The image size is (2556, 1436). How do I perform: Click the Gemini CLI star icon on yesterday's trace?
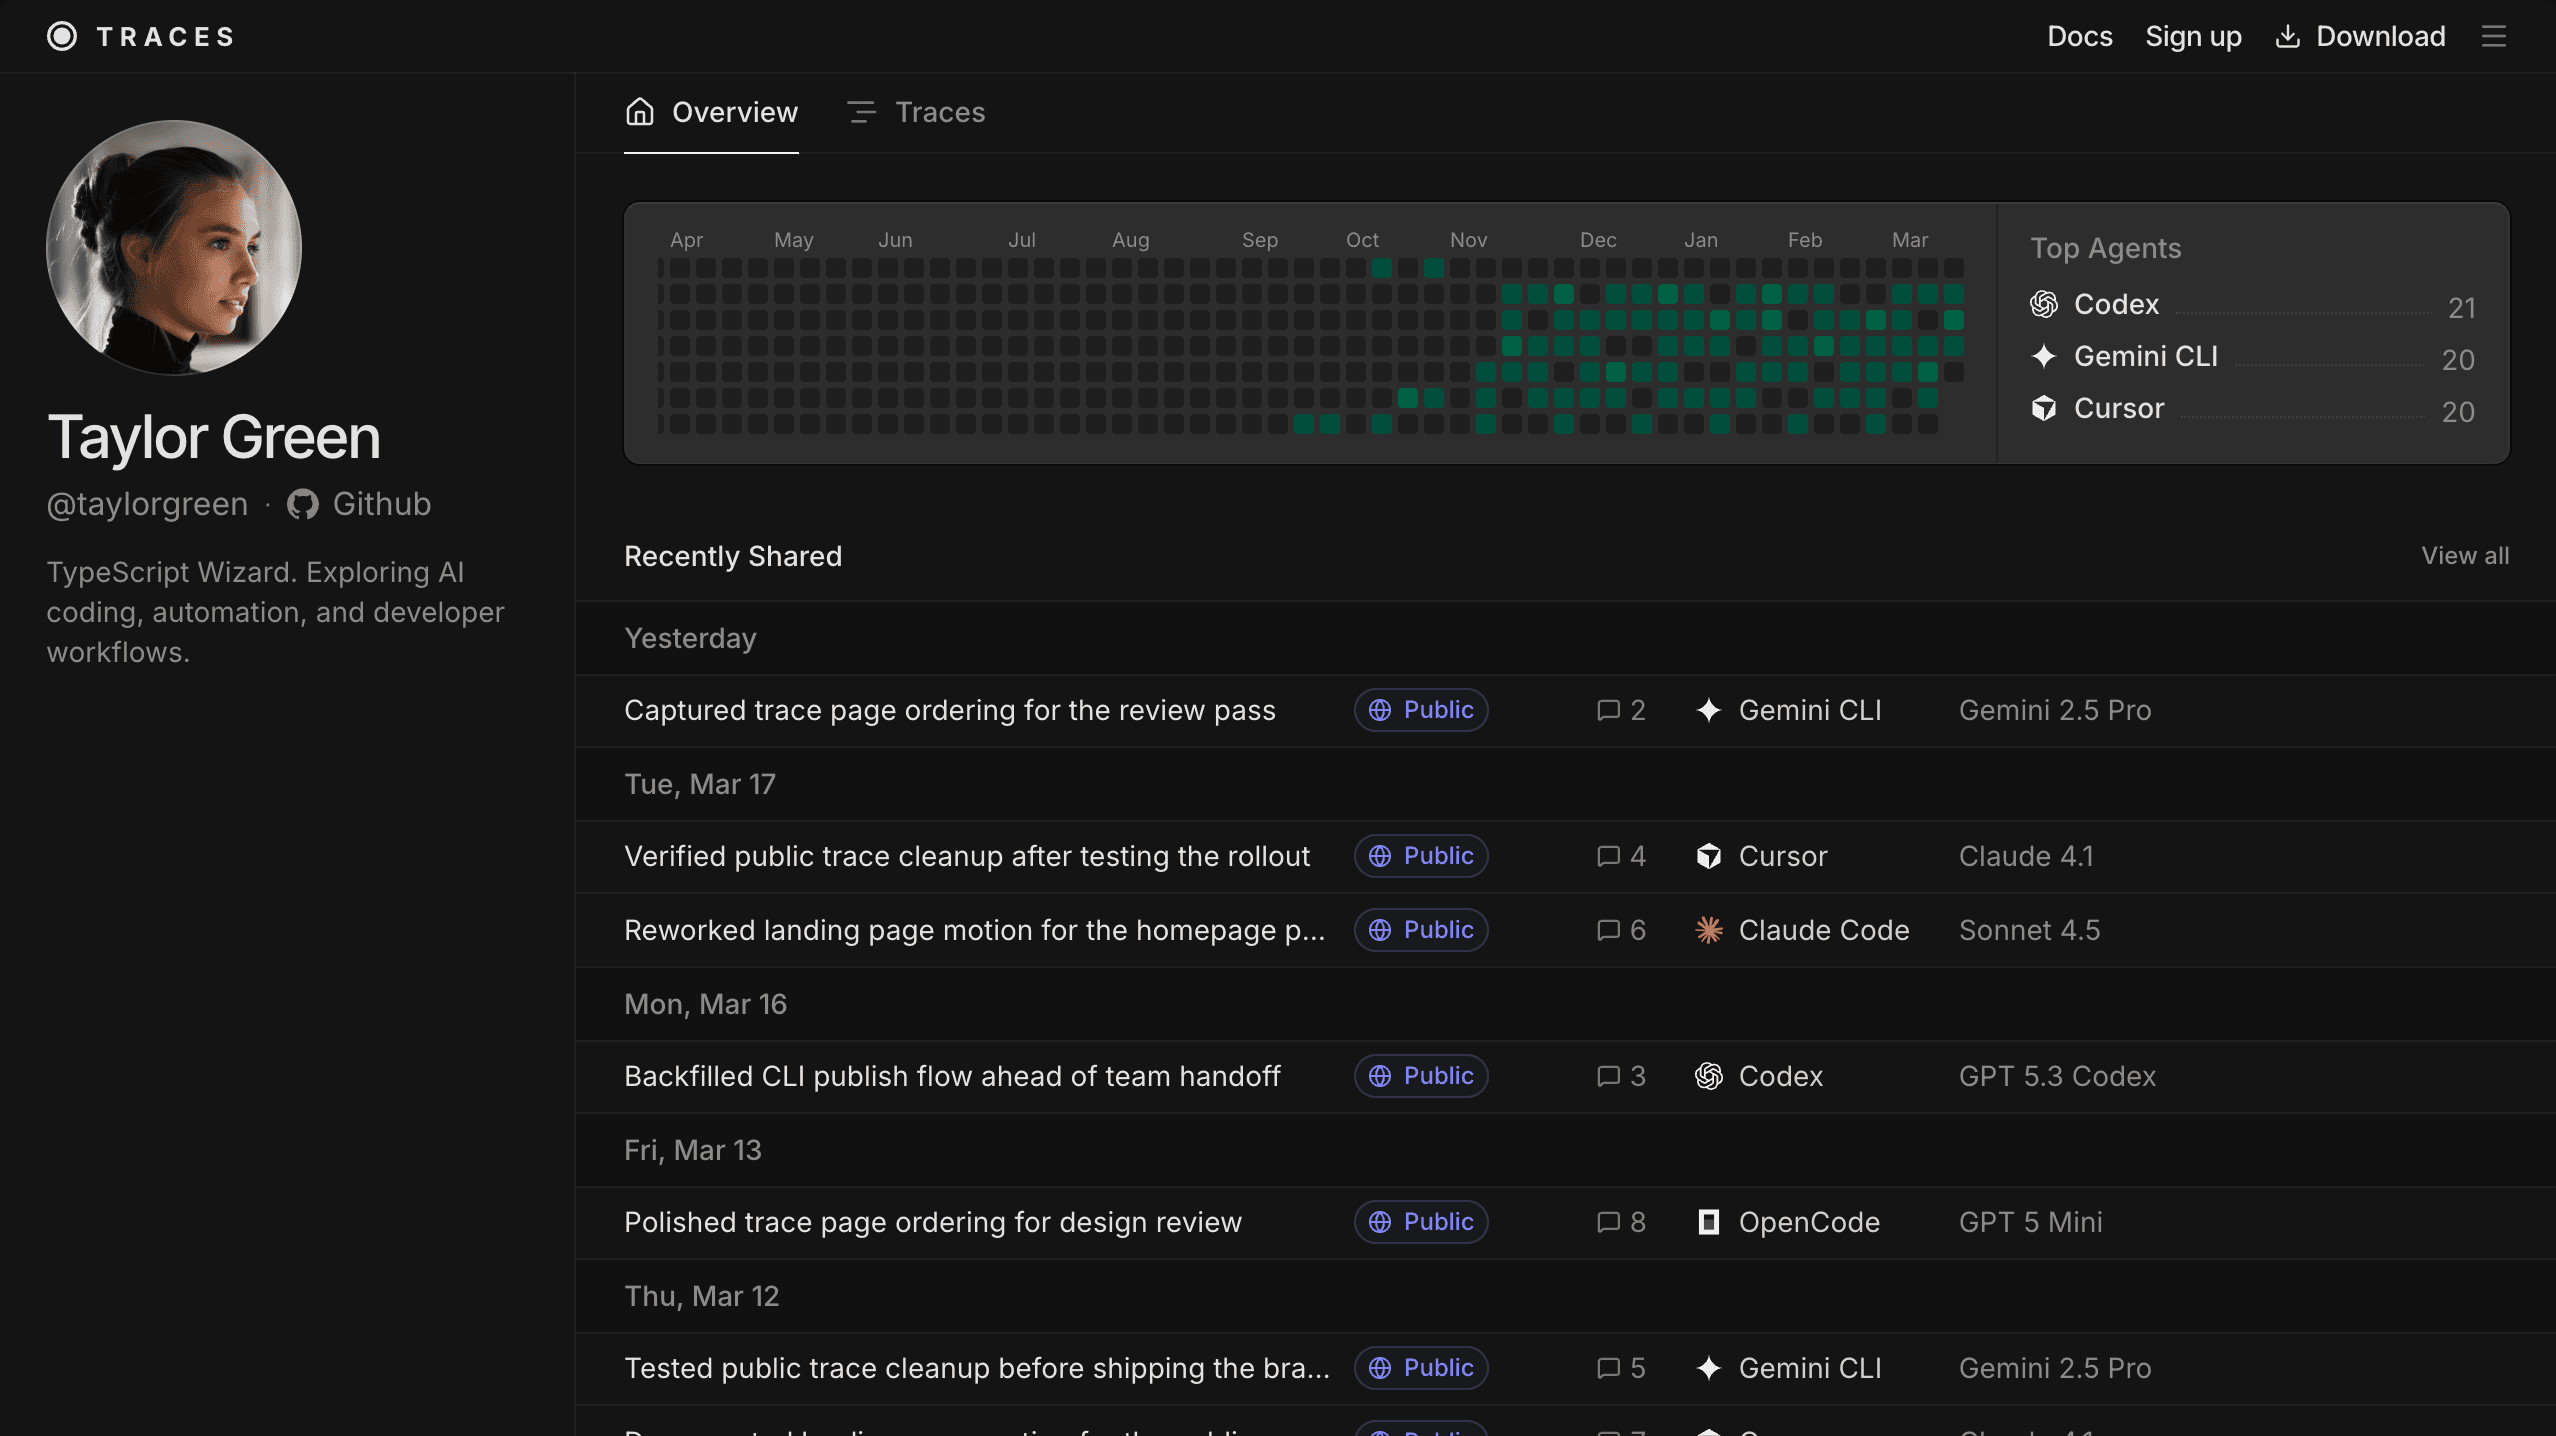pos(1708,710)
